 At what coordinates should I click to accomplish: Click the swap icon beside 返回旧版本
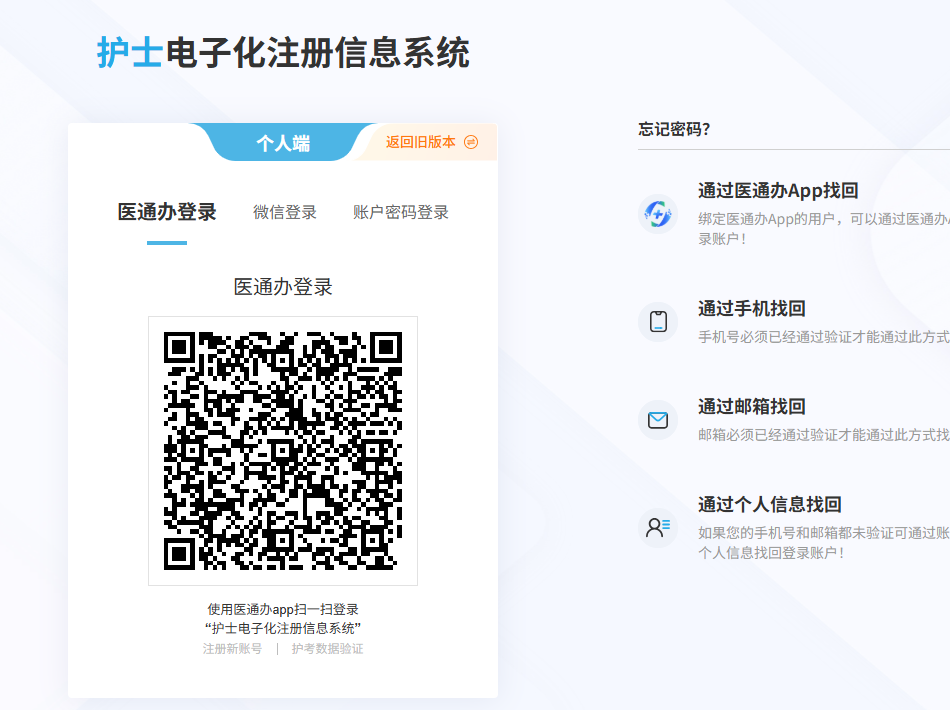coord(471,142)
